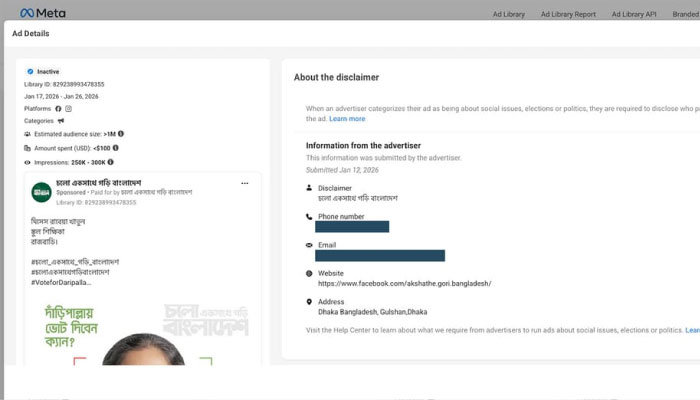The image size is (700, 400).
Task: Open the Ad Library Report page
Action: [x=568, y=14]
